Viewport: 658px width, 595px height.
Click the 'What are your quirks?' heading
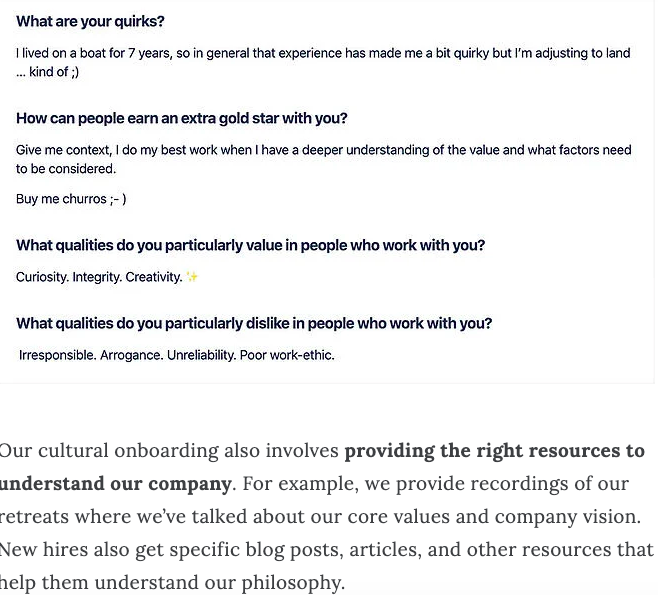[x=90, y=21]
